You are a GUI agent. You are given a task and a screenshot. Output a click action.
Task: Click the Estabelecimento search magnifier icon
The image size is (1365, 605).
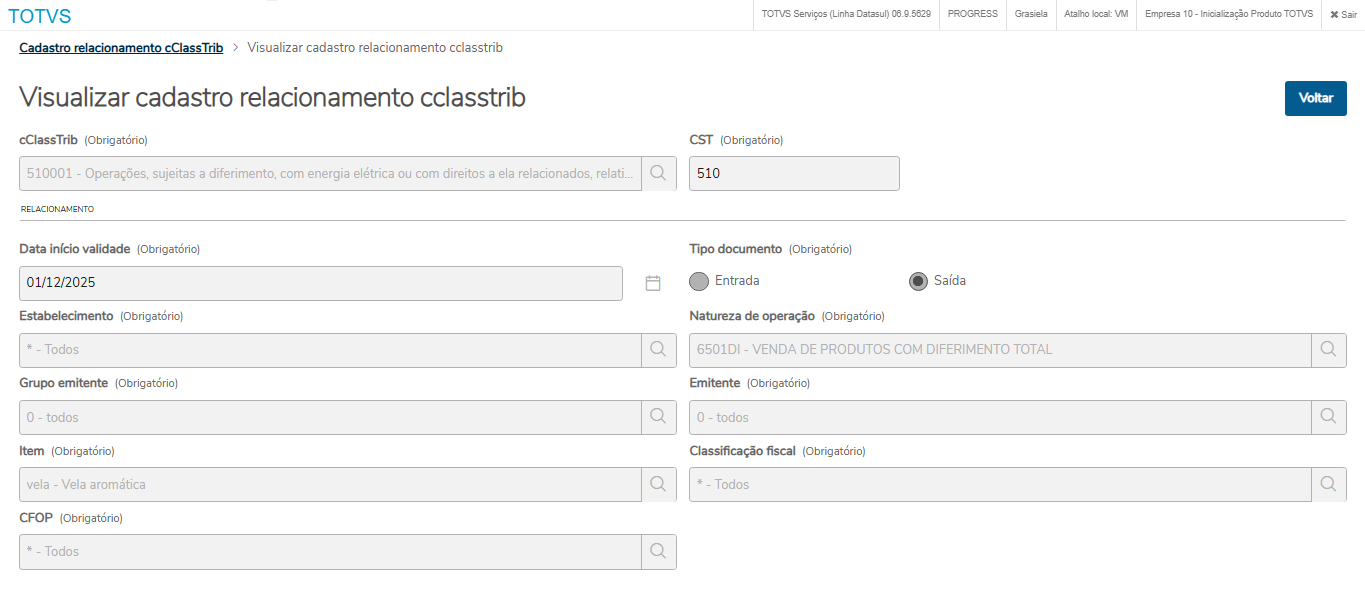point(658,350)
